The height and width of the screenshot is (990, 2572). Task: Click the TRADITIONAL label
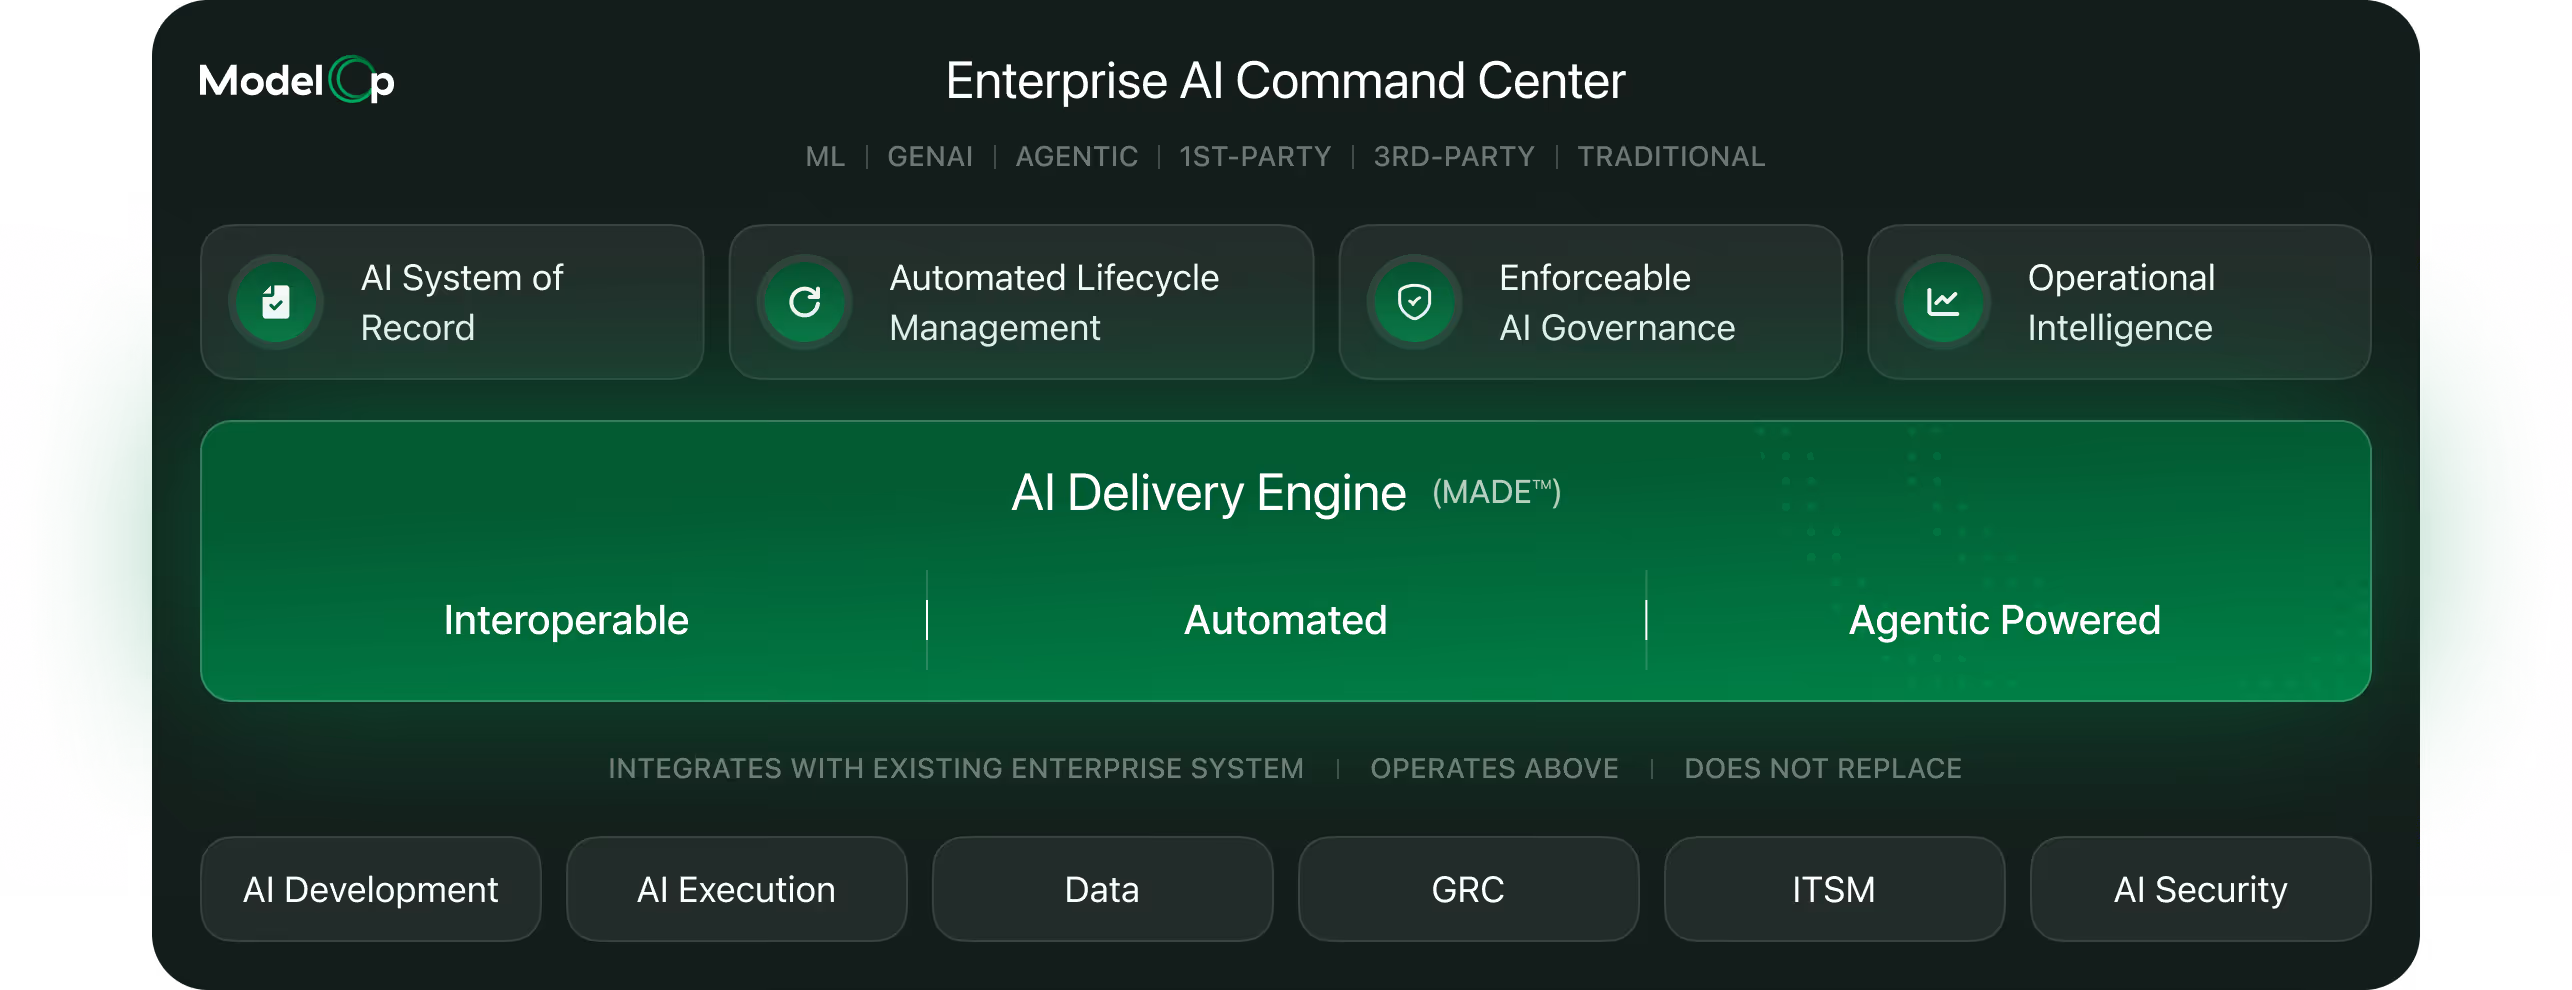[x=1671, y=157]
